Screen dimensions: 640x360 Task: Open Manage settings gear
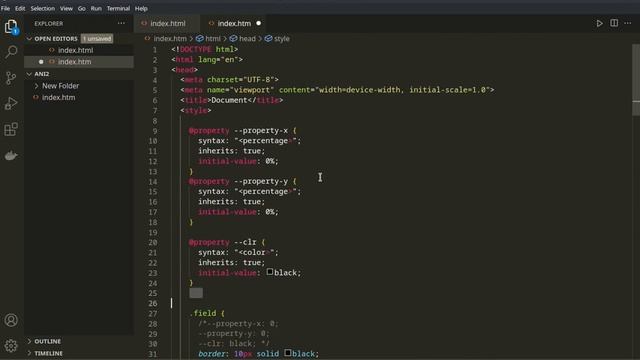point(11,346)
